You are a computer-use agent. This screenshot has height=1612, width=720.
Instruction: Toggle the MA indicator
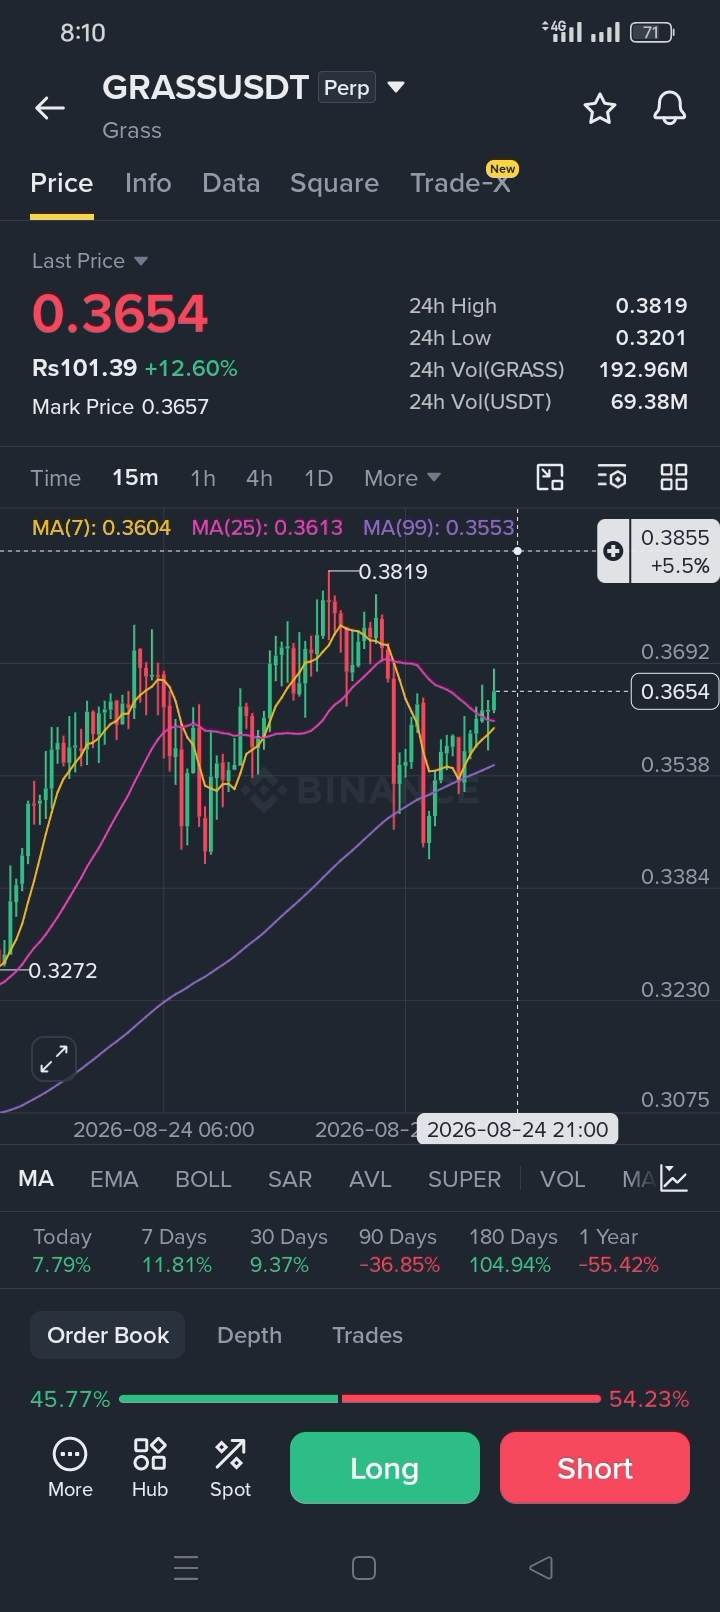click(x=36, y=1179)
